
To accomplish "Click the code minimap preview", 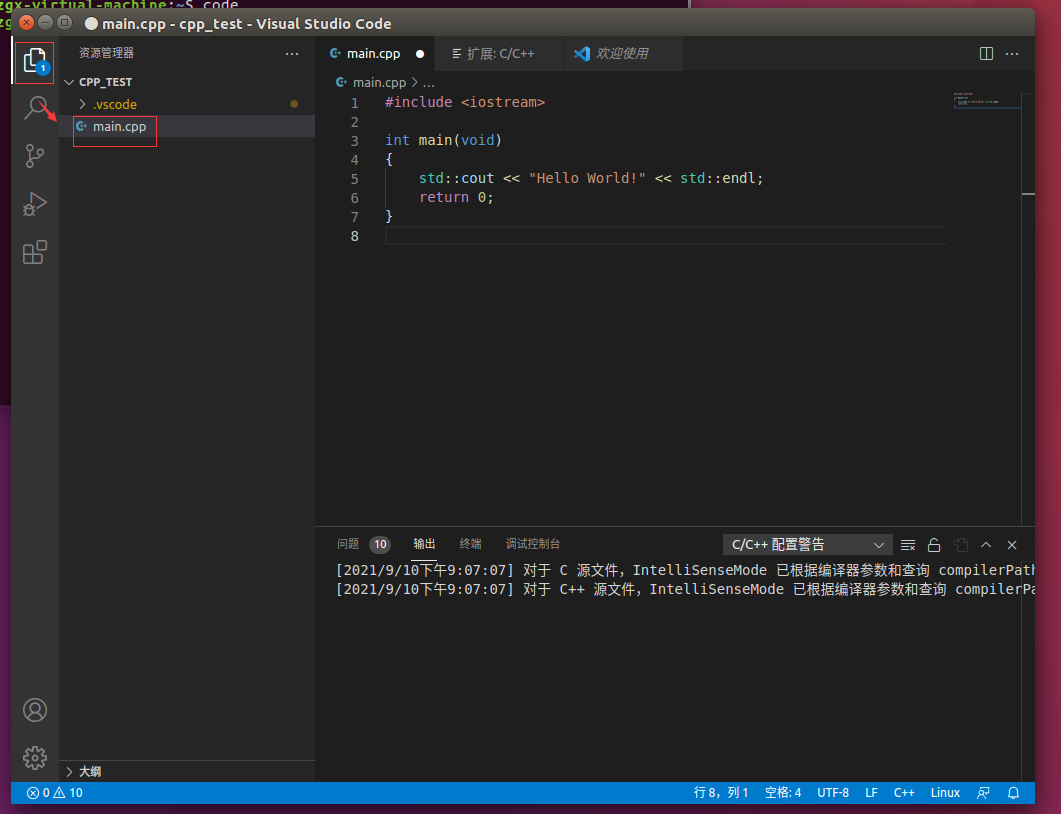I will point(986,101).
